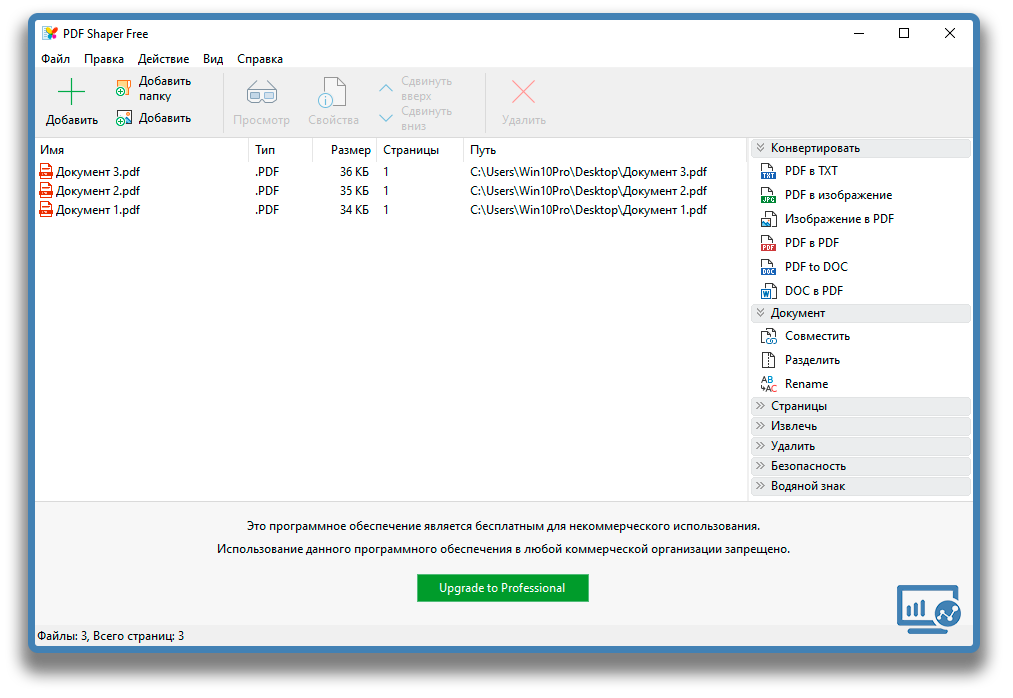Click Совместить merge icon
The image size is (1013, 698).
(x=768, y=336)
